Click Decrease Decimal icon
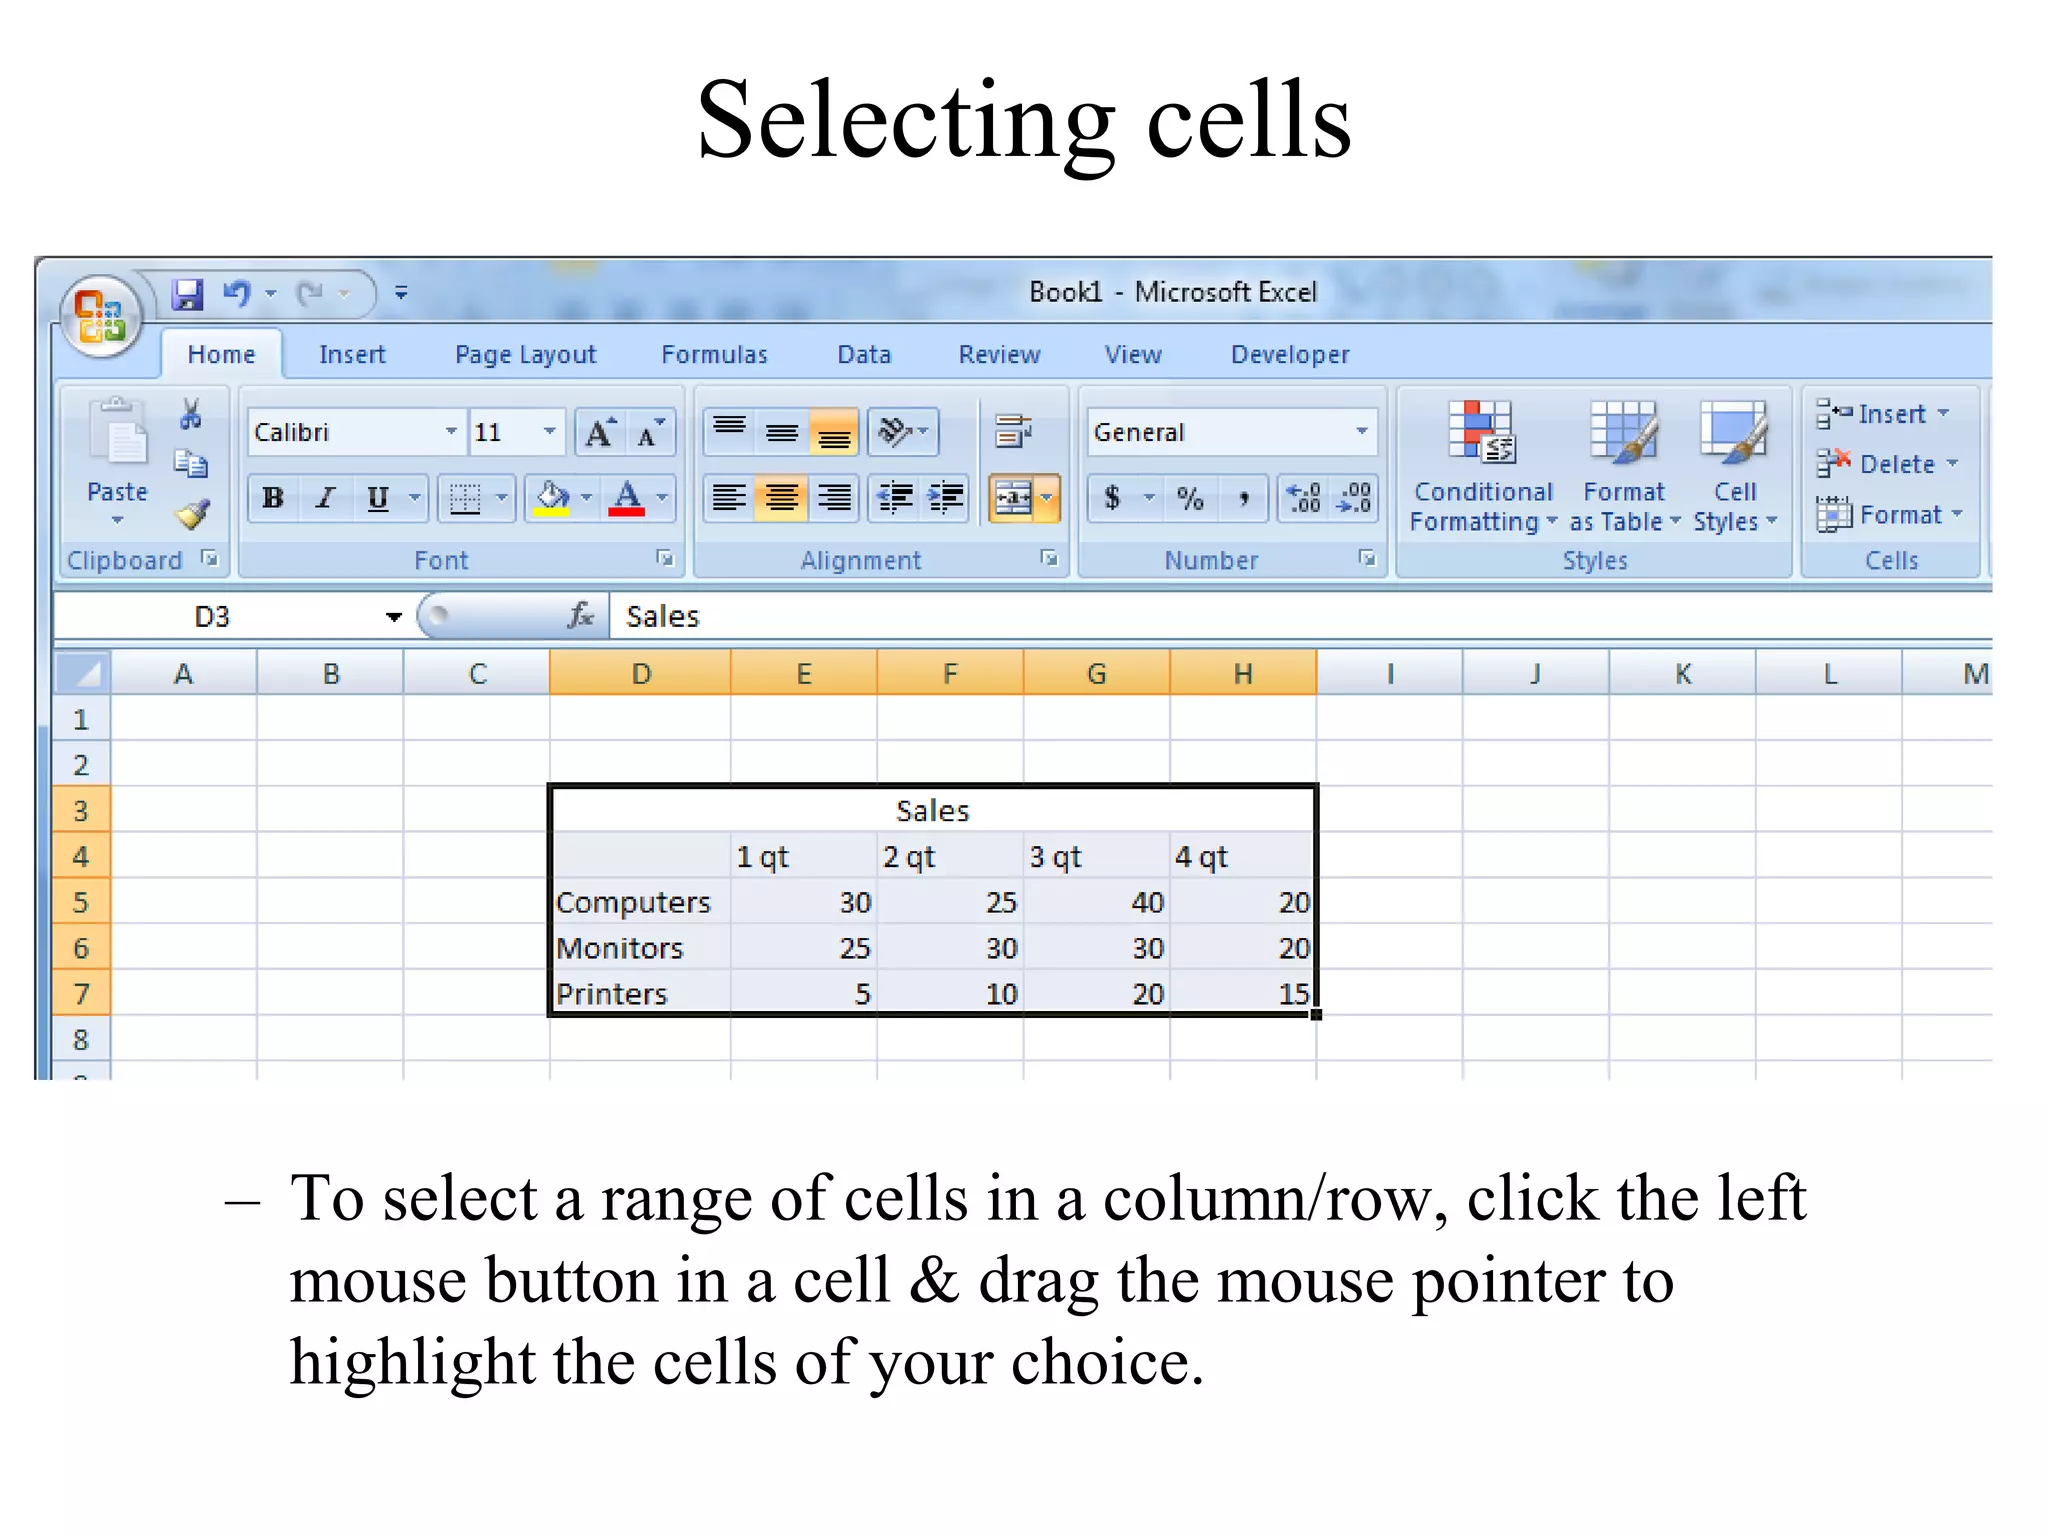Image resolution: width=2048 pixels, height=1536 pixels. pos(1353,498)
